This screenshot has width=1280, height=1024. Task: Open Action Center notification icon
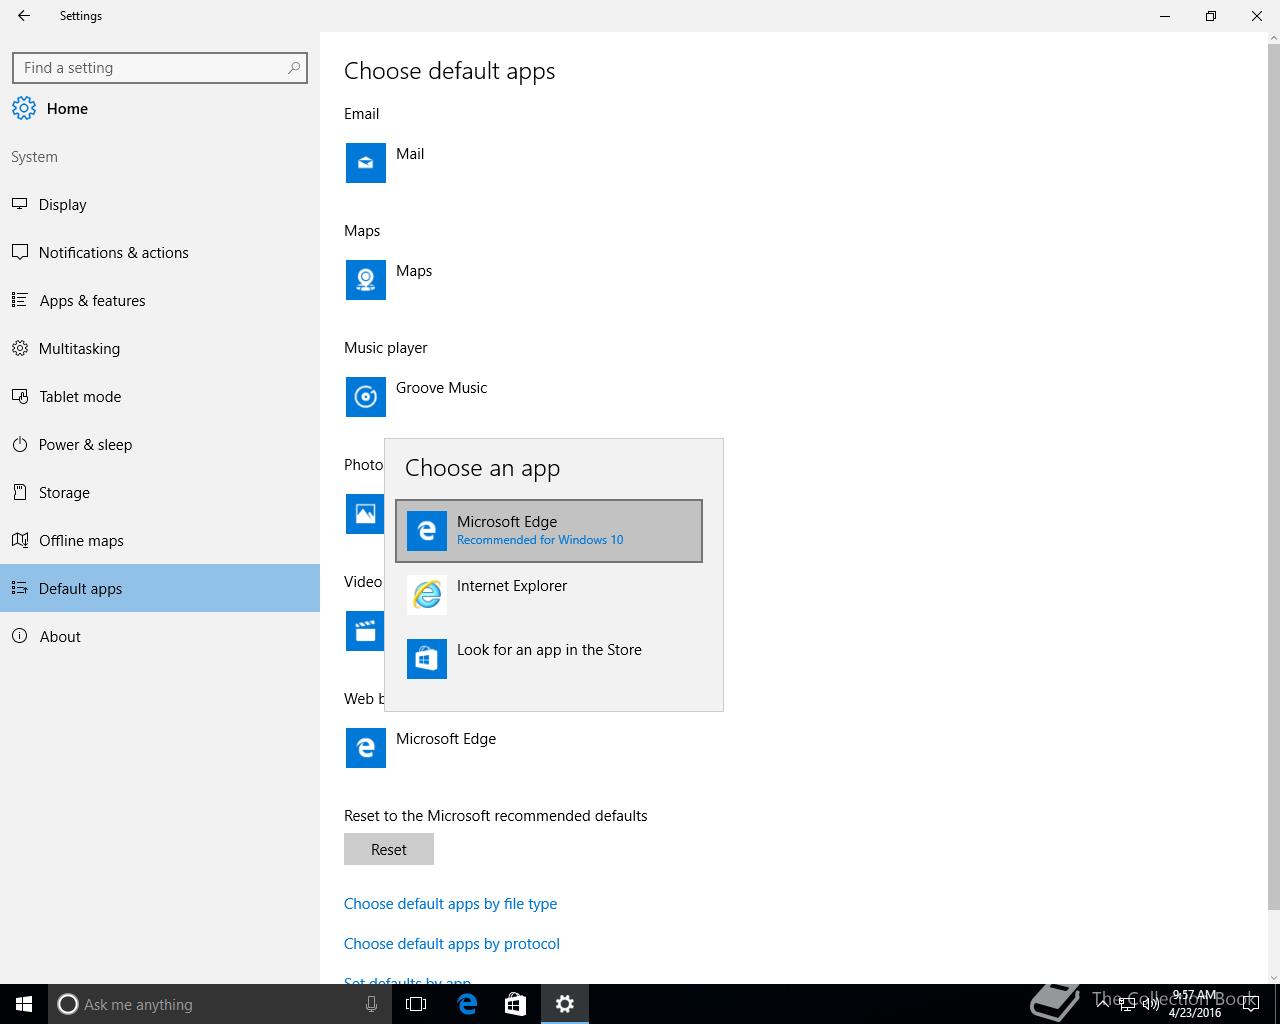[1251, 1004]
